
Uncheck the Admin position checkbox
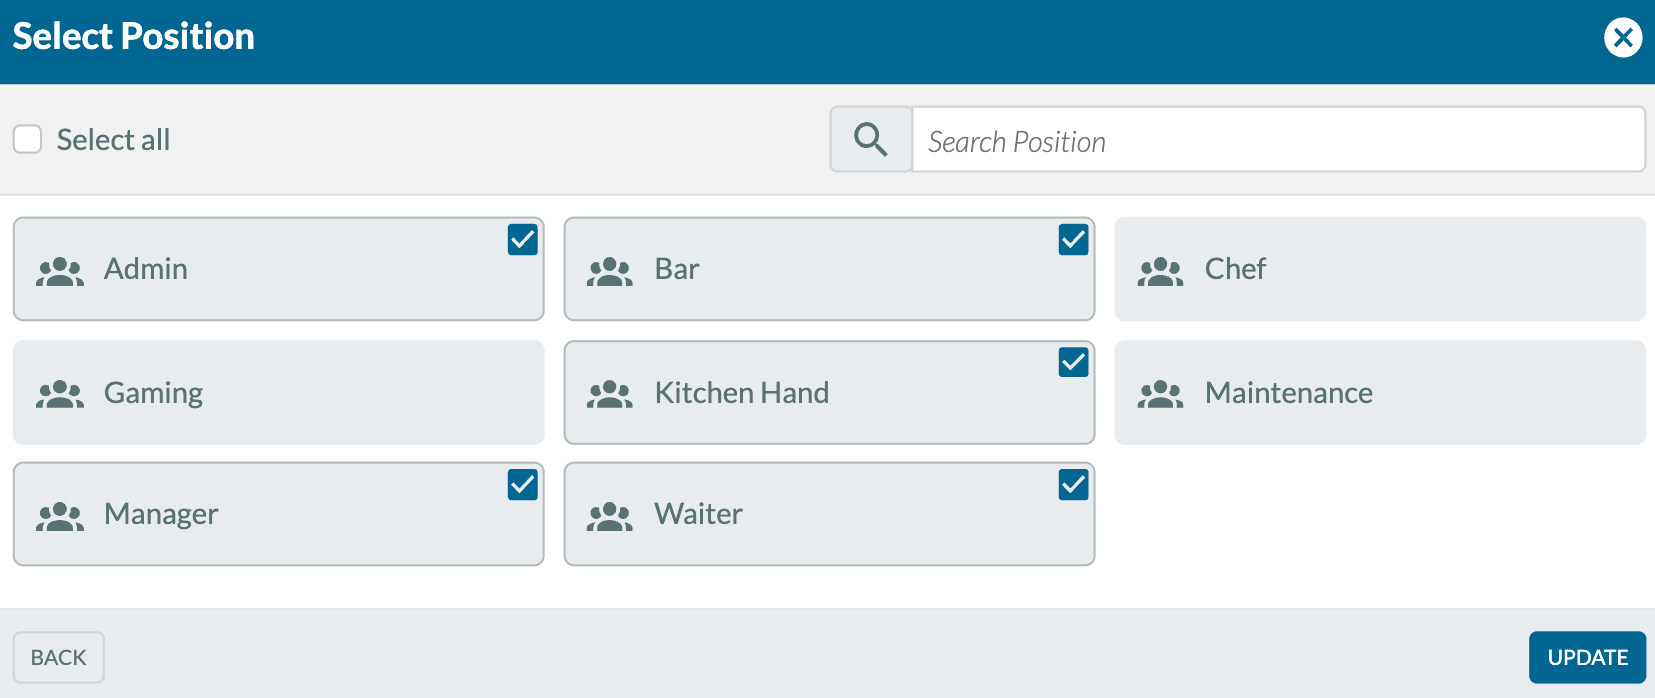523,240
